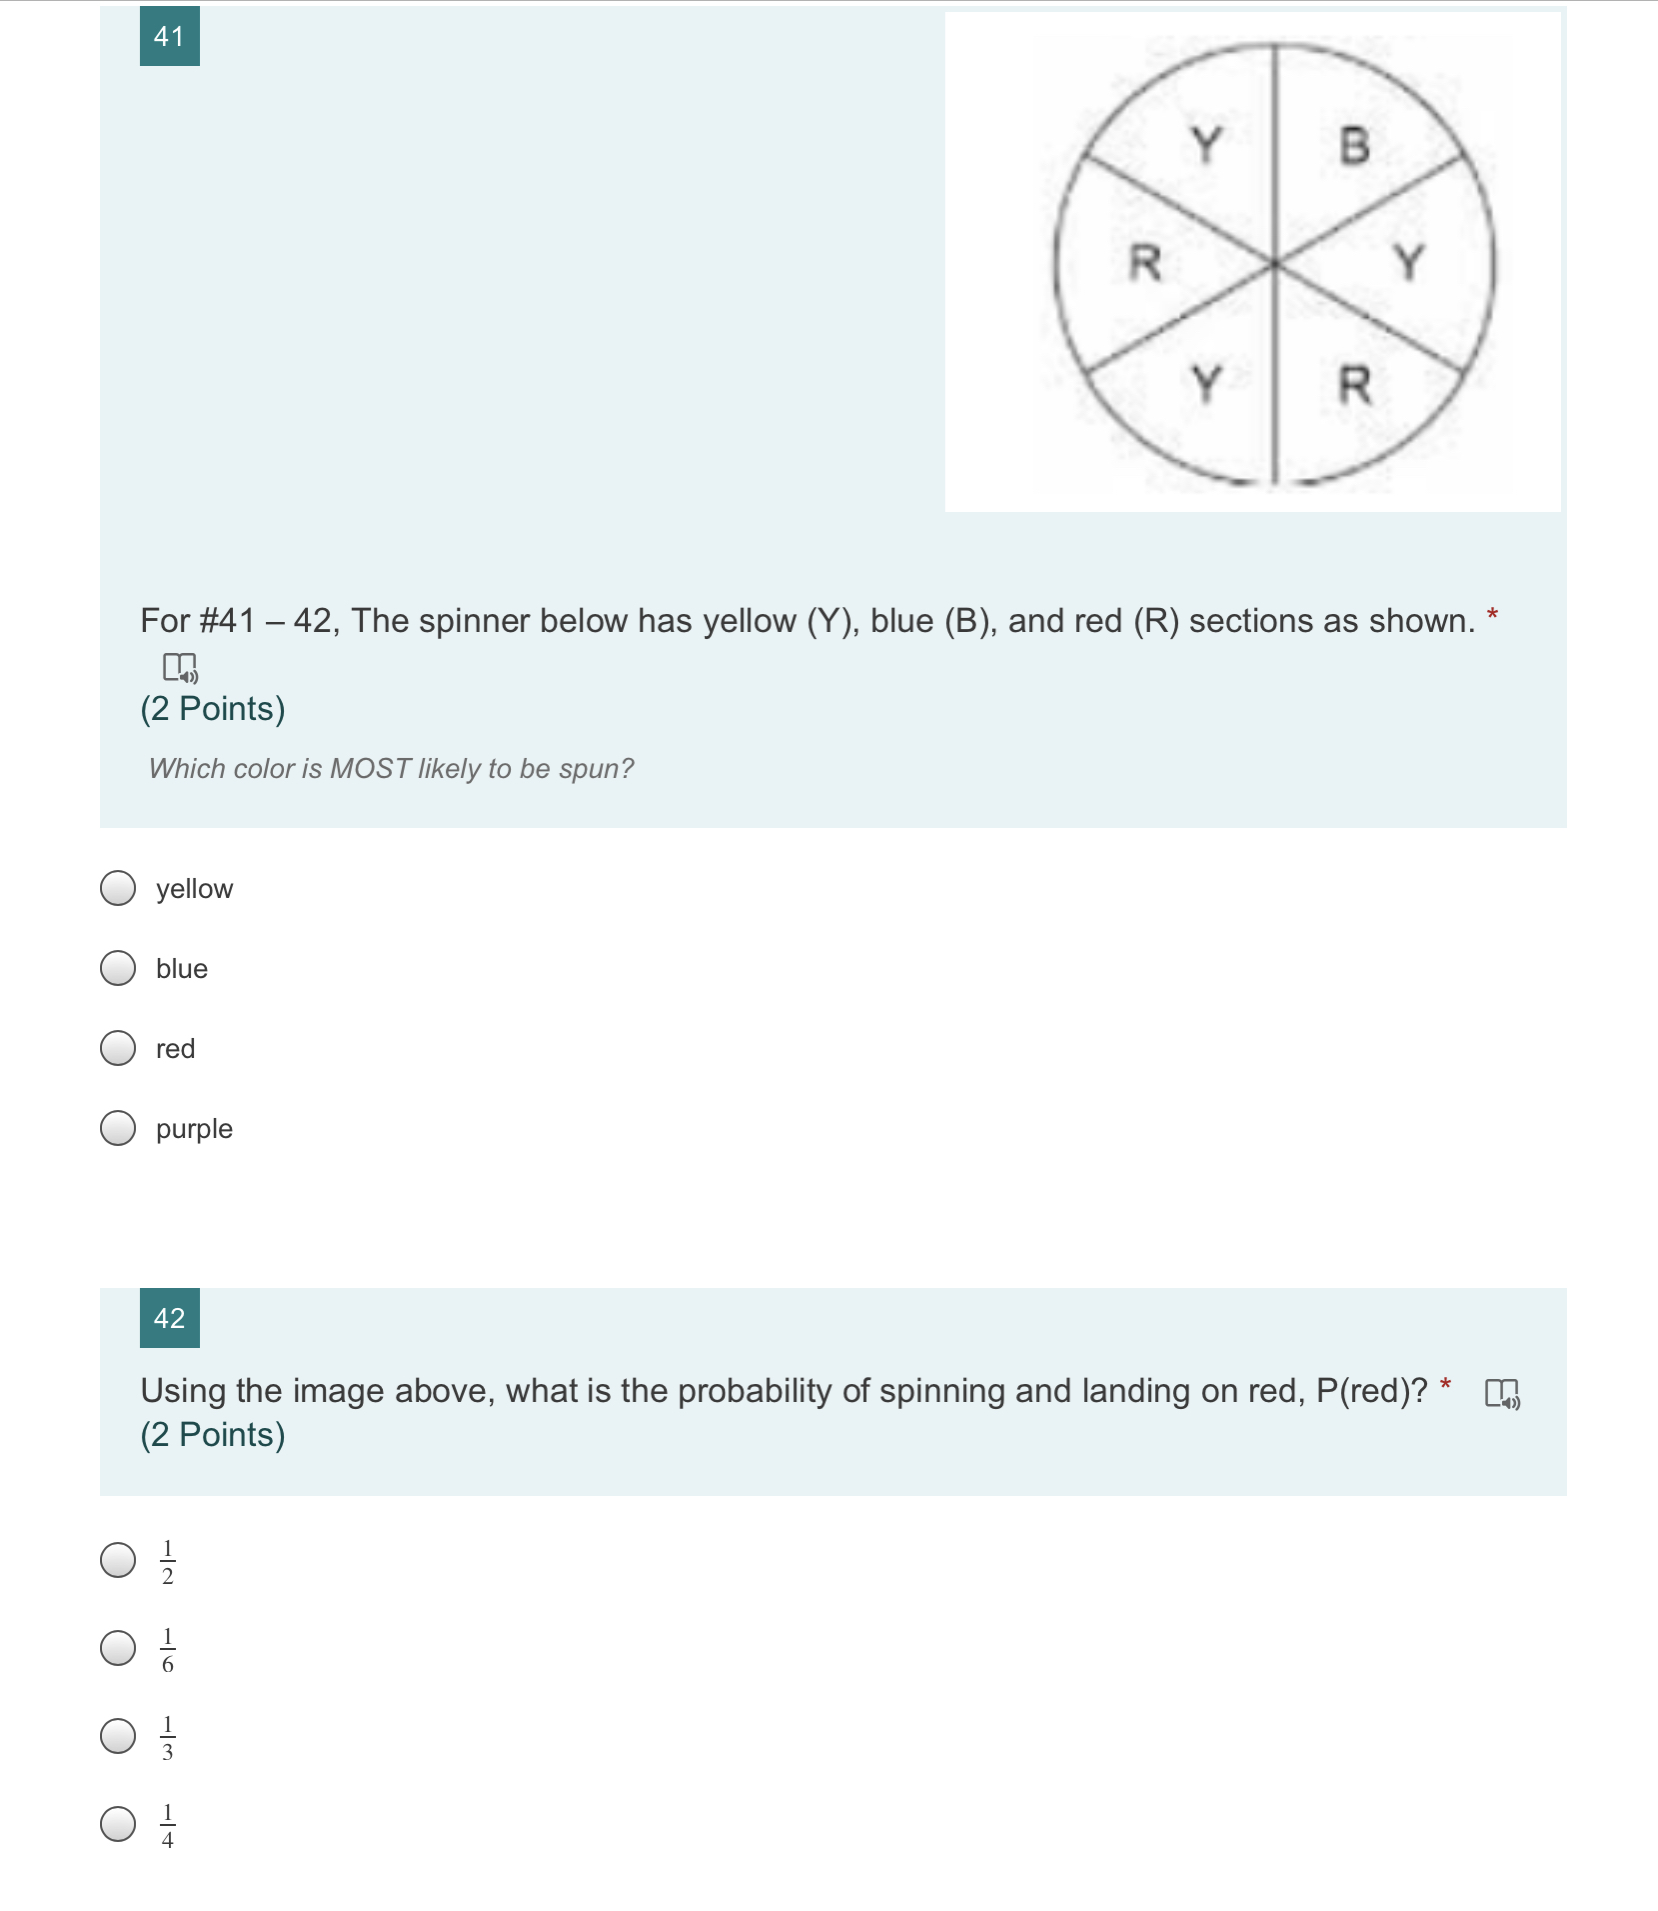Select the purple answer choice
Image resolution: width=1658 pixels, height=1911 pixels.
pyautogui.click(x=117, y=1128)
